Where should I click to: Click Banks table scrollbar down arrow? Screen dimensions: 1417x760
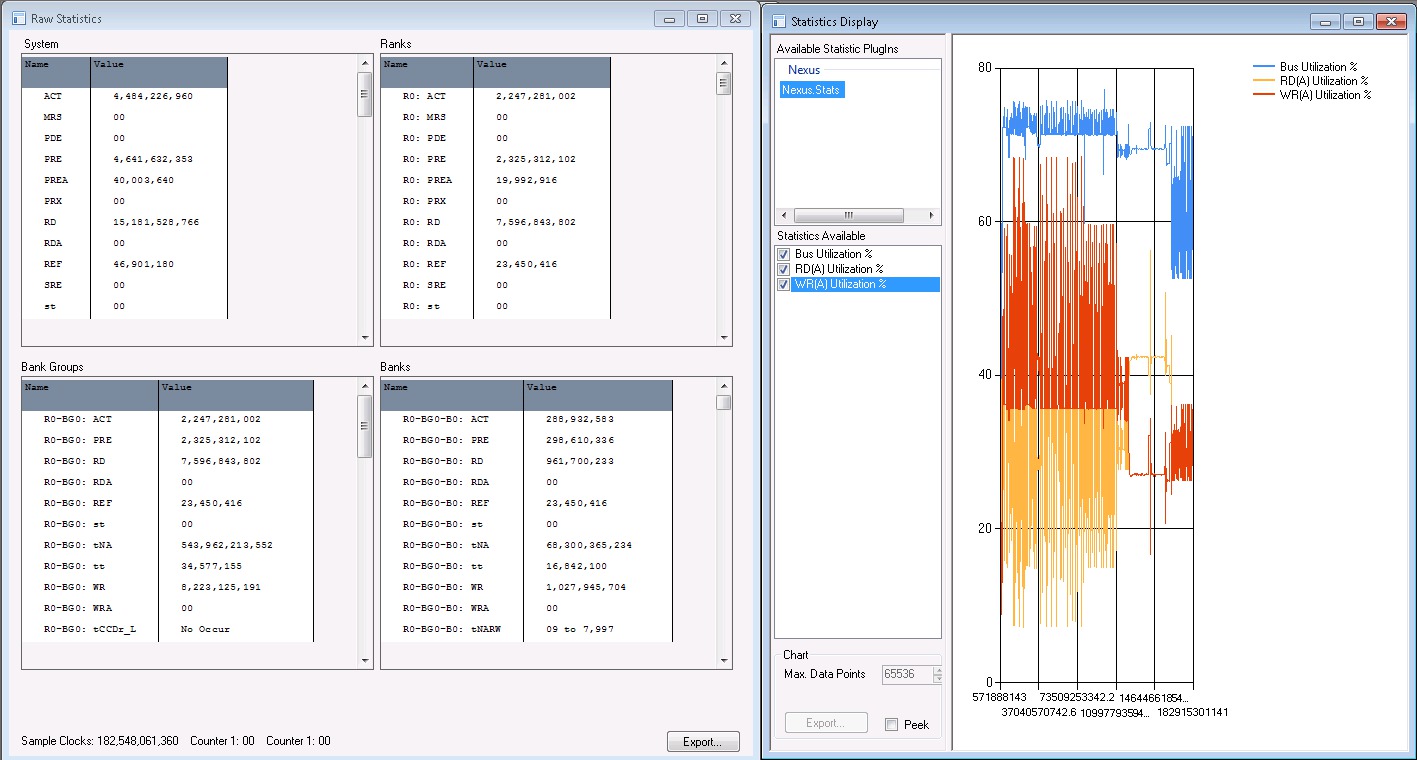724,660
